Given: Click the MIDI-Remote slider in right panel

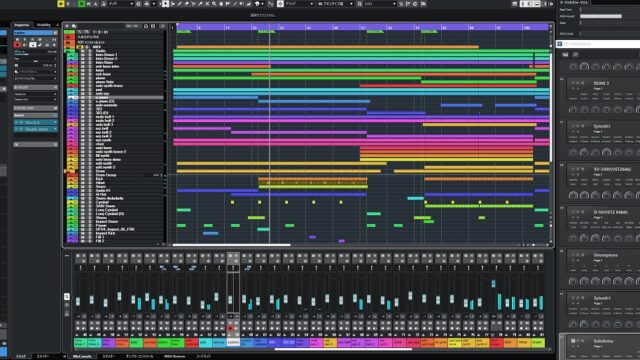Looking at the screenshot, I should pyautogui.click(x=600, y=16).
